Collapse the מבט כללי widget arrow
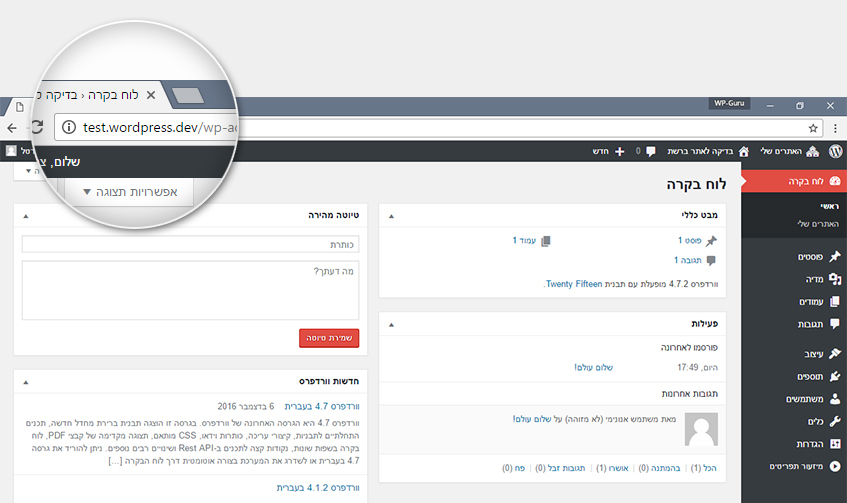847x503 pixels. point(392,216)
